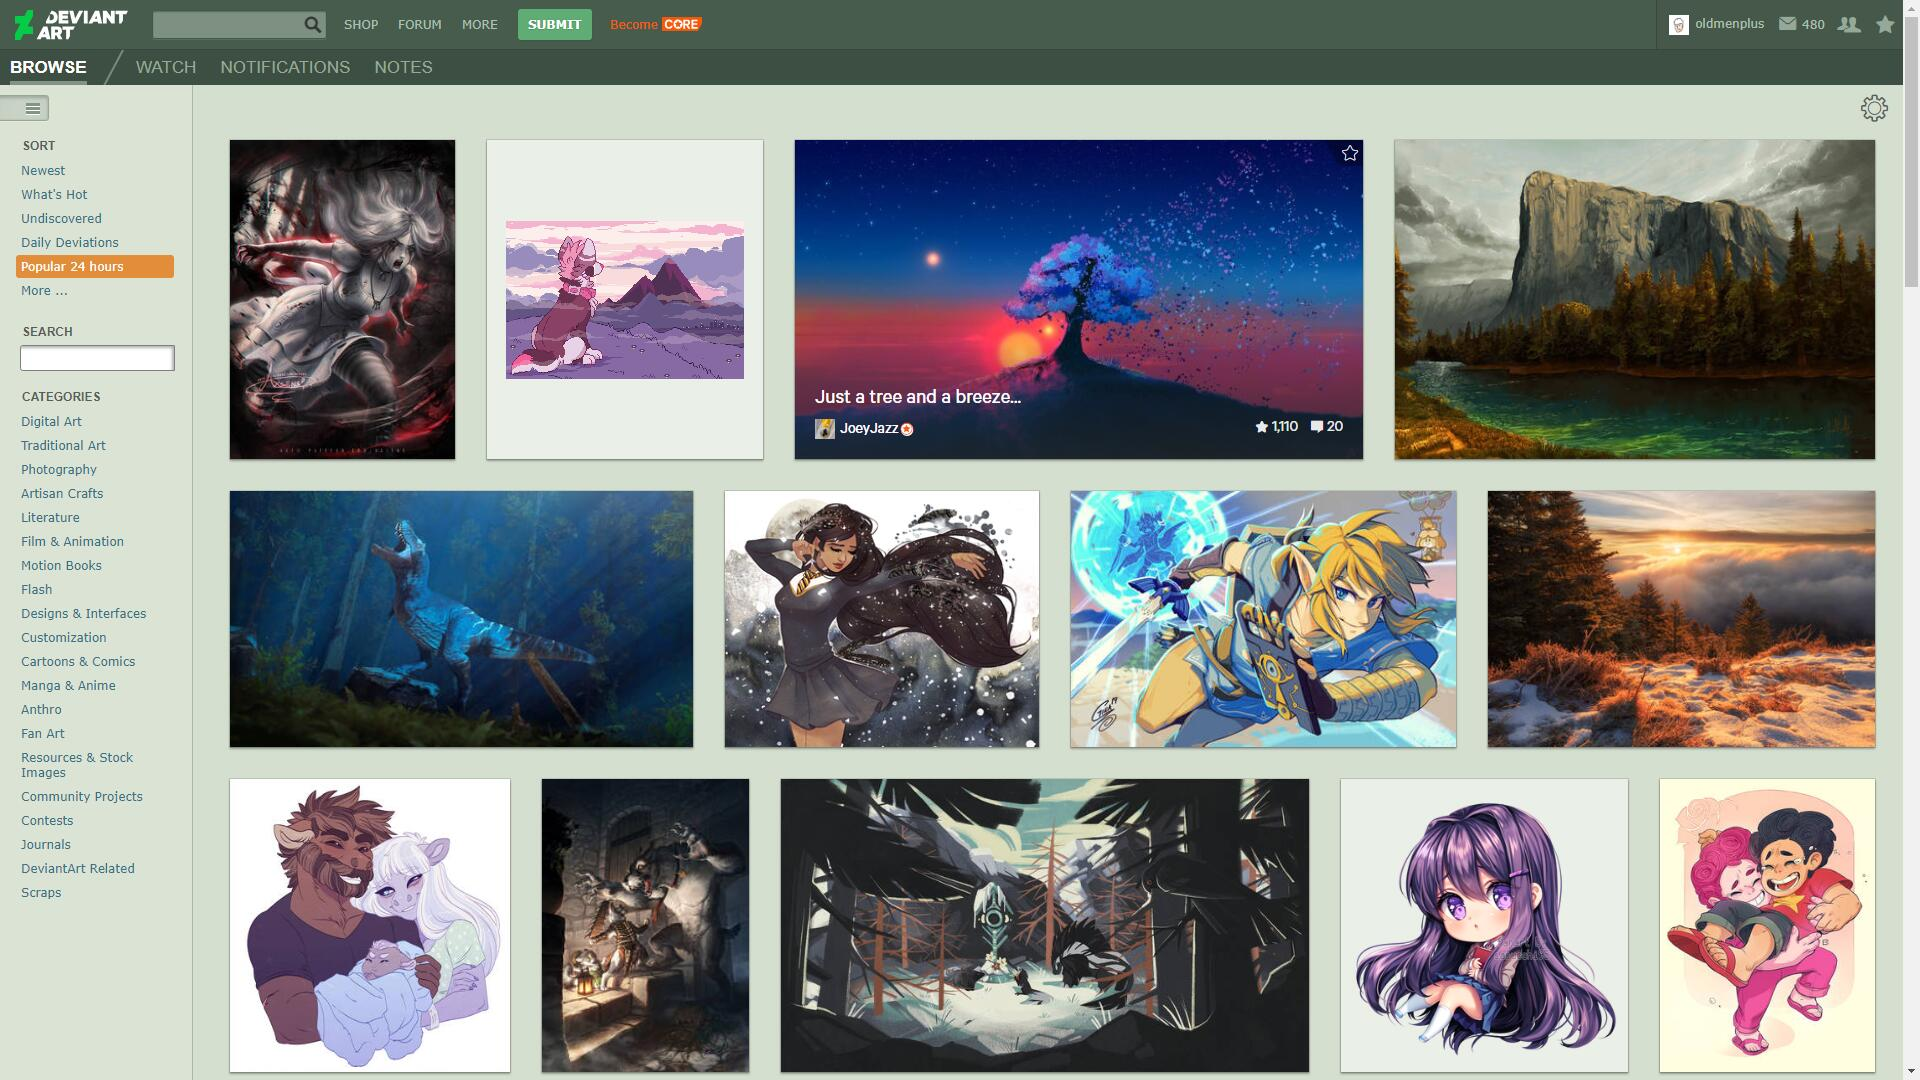Click the watch star icon in the header

[1884, 25]
